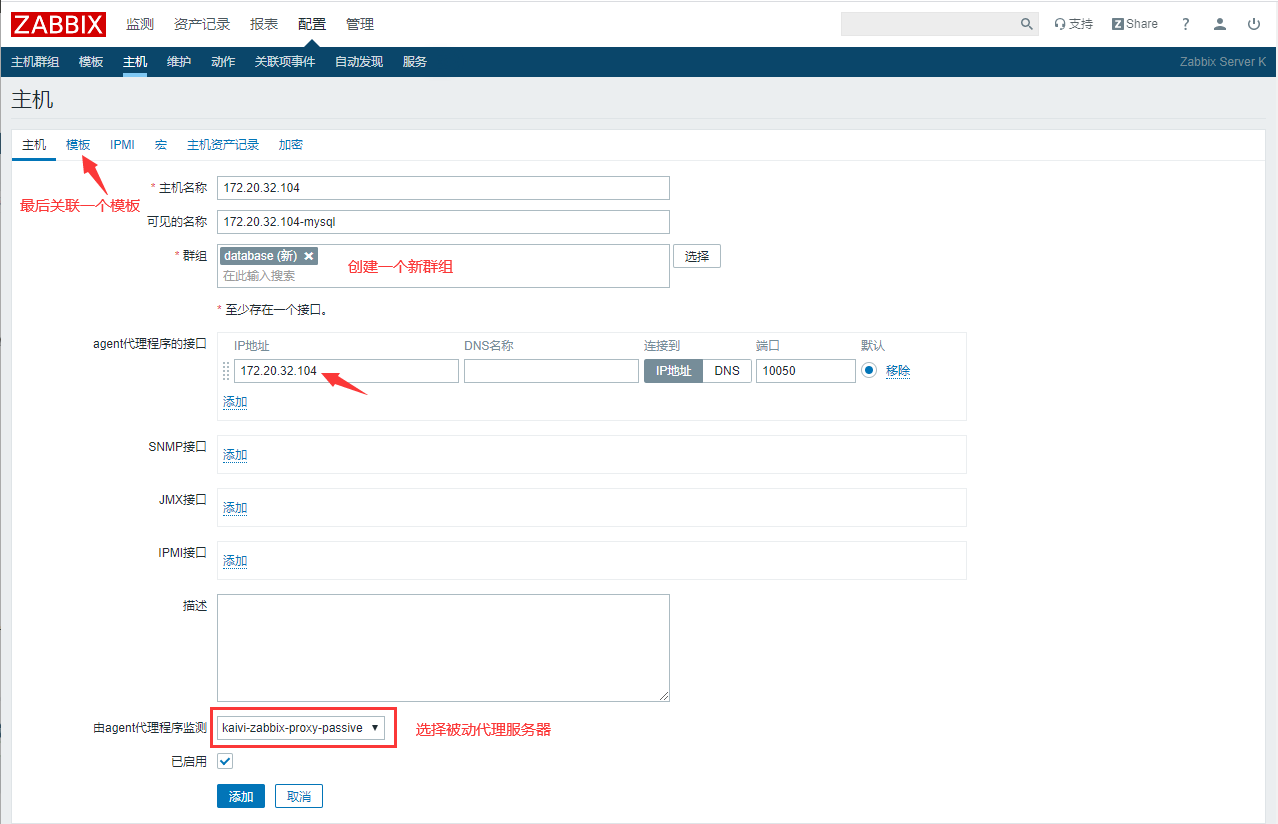
Task: Go to 主机群组 submenu
Action: (x=35, y=62)
